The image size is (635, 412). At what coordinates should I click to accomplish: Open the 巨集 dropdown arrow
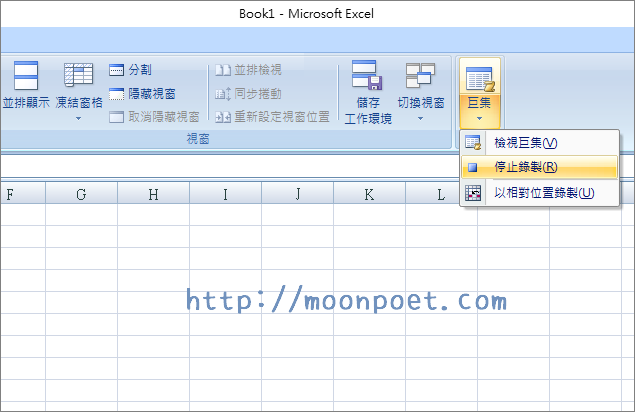[x=479, y=119]
